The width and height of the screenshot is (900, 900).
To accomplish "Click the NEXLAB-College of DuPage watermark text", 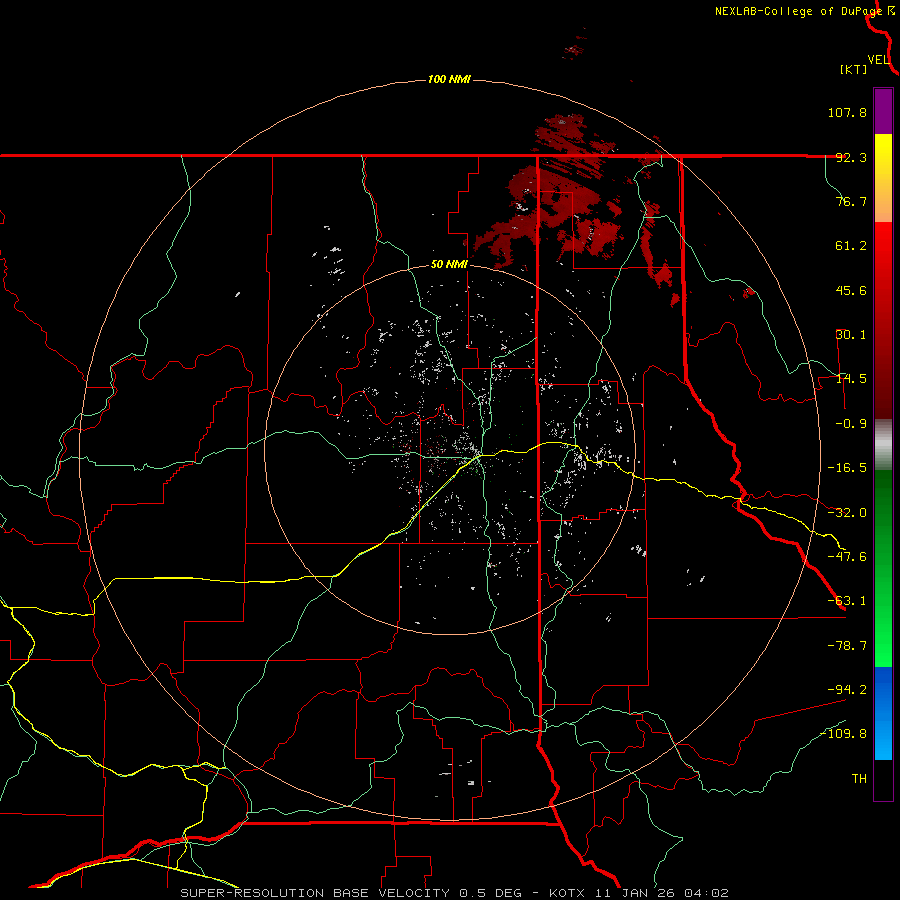I will click(x=798, y=11).
